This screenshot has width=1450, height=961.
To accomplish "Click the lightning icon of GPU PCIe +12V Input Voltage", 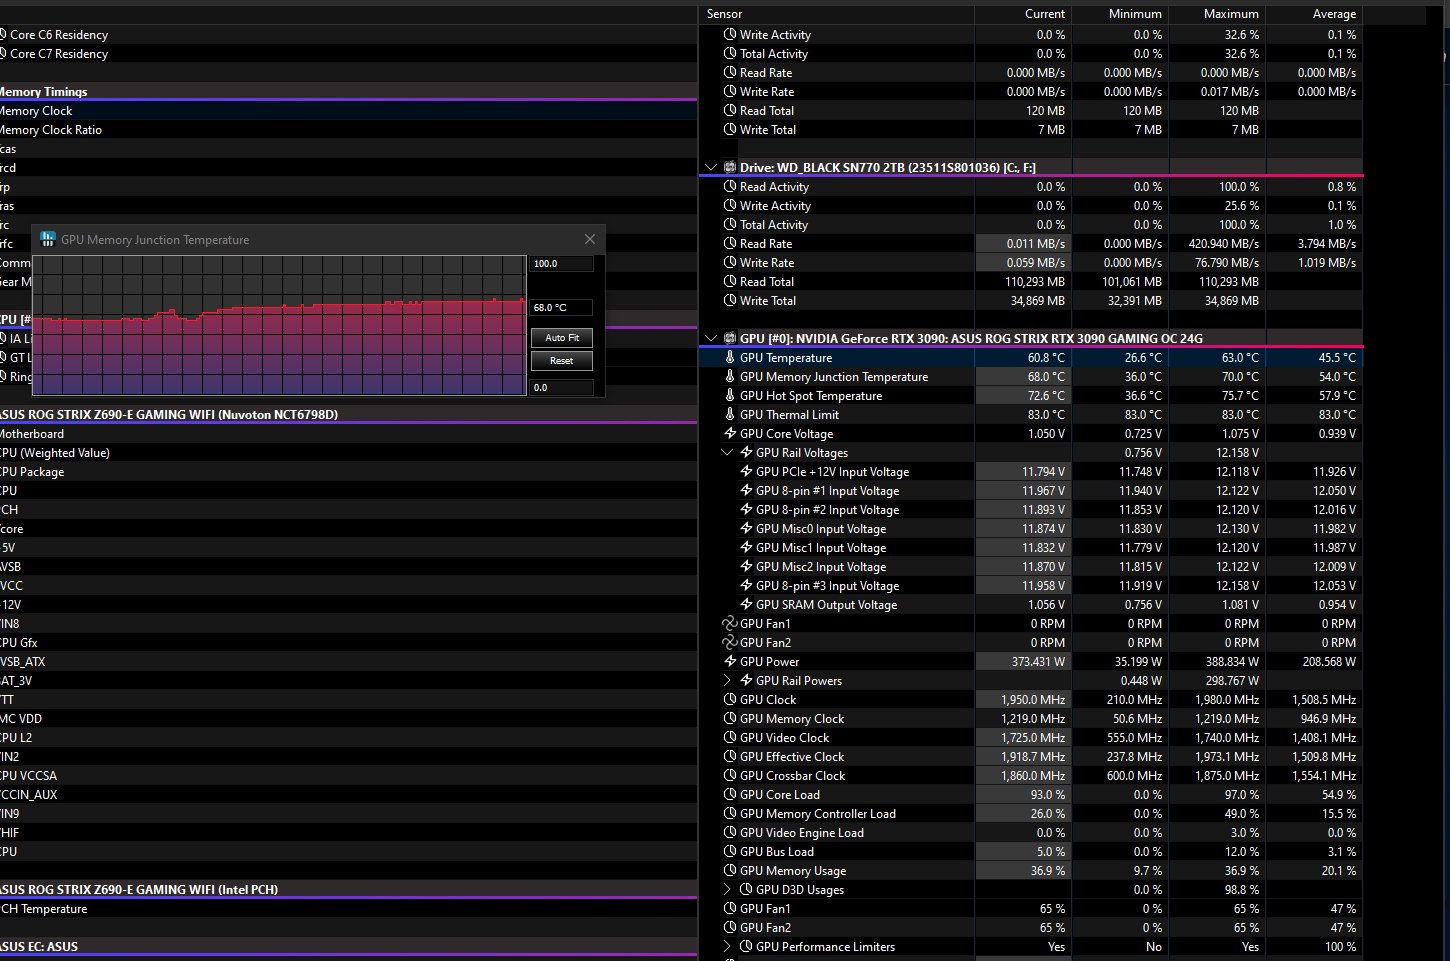I will tap(746, 472).
